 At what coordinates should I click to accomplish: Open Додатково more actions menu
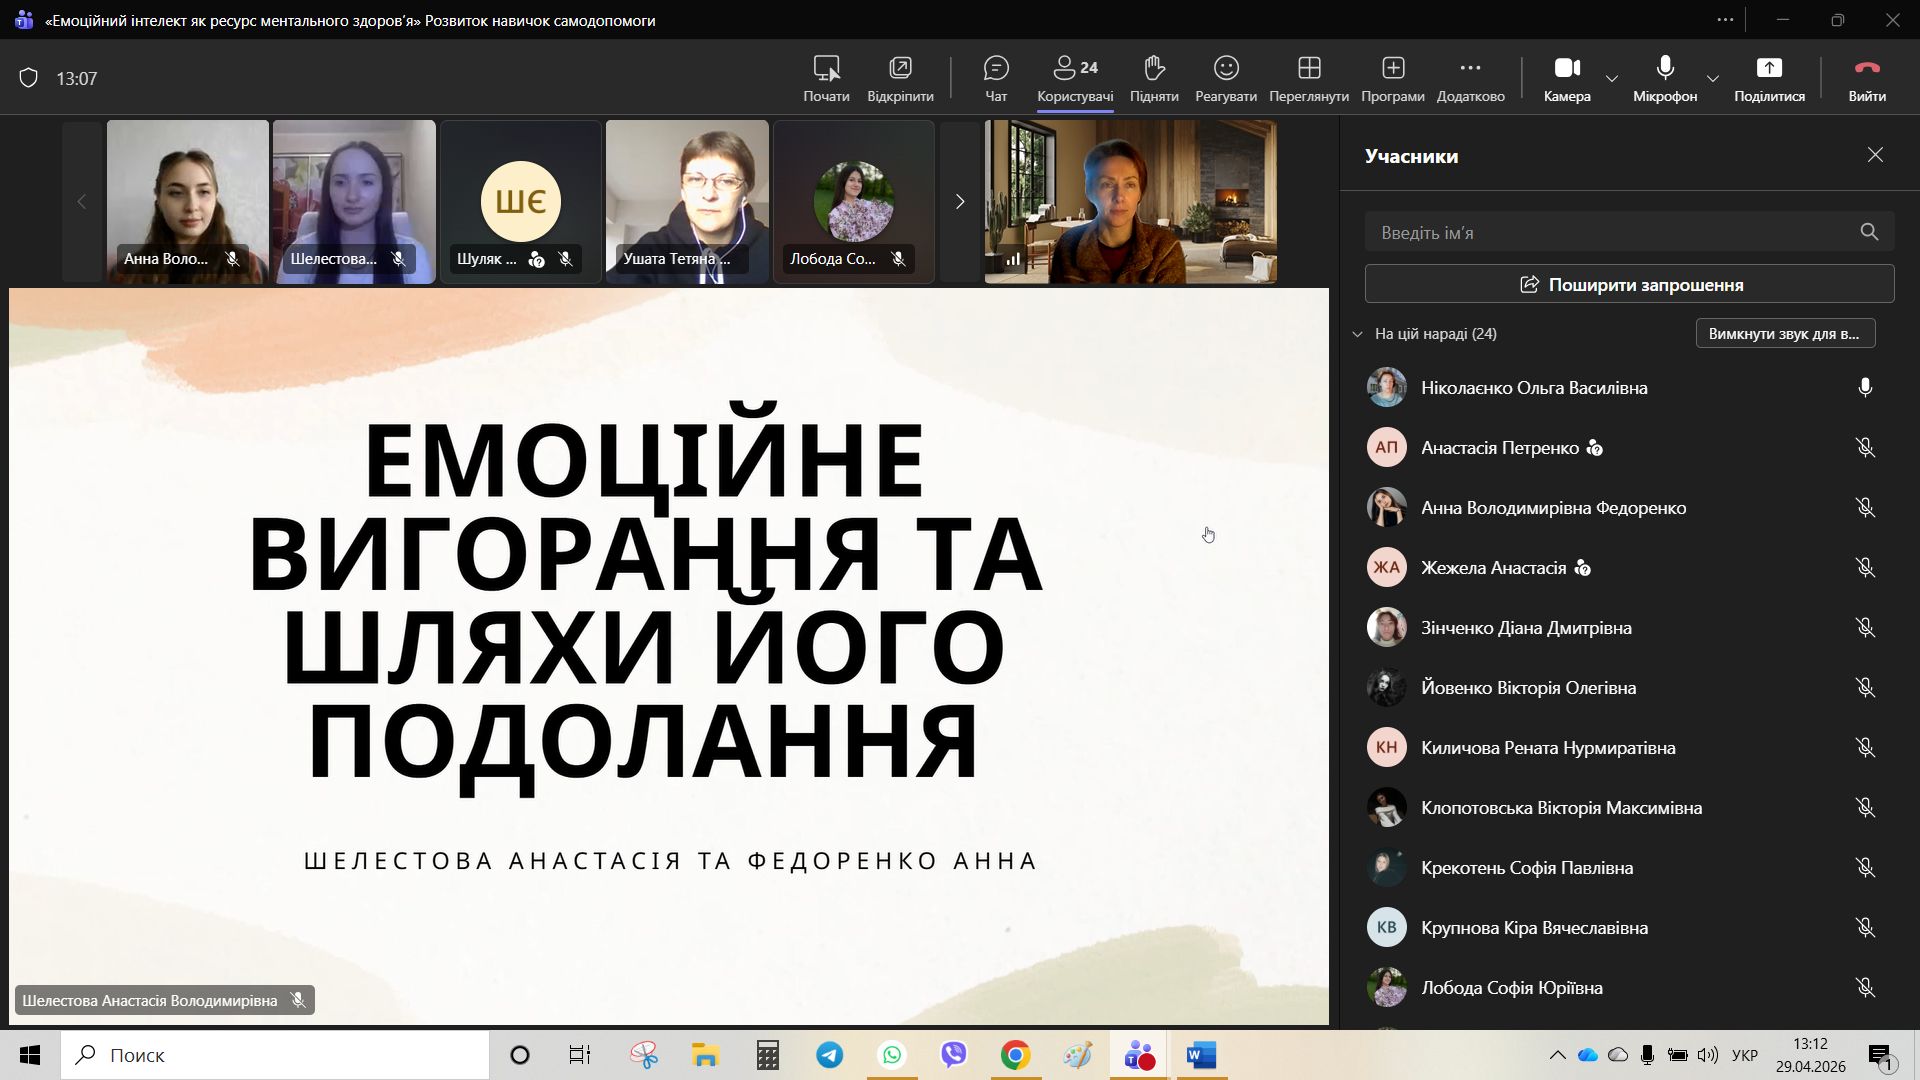tap(1470, 78)
